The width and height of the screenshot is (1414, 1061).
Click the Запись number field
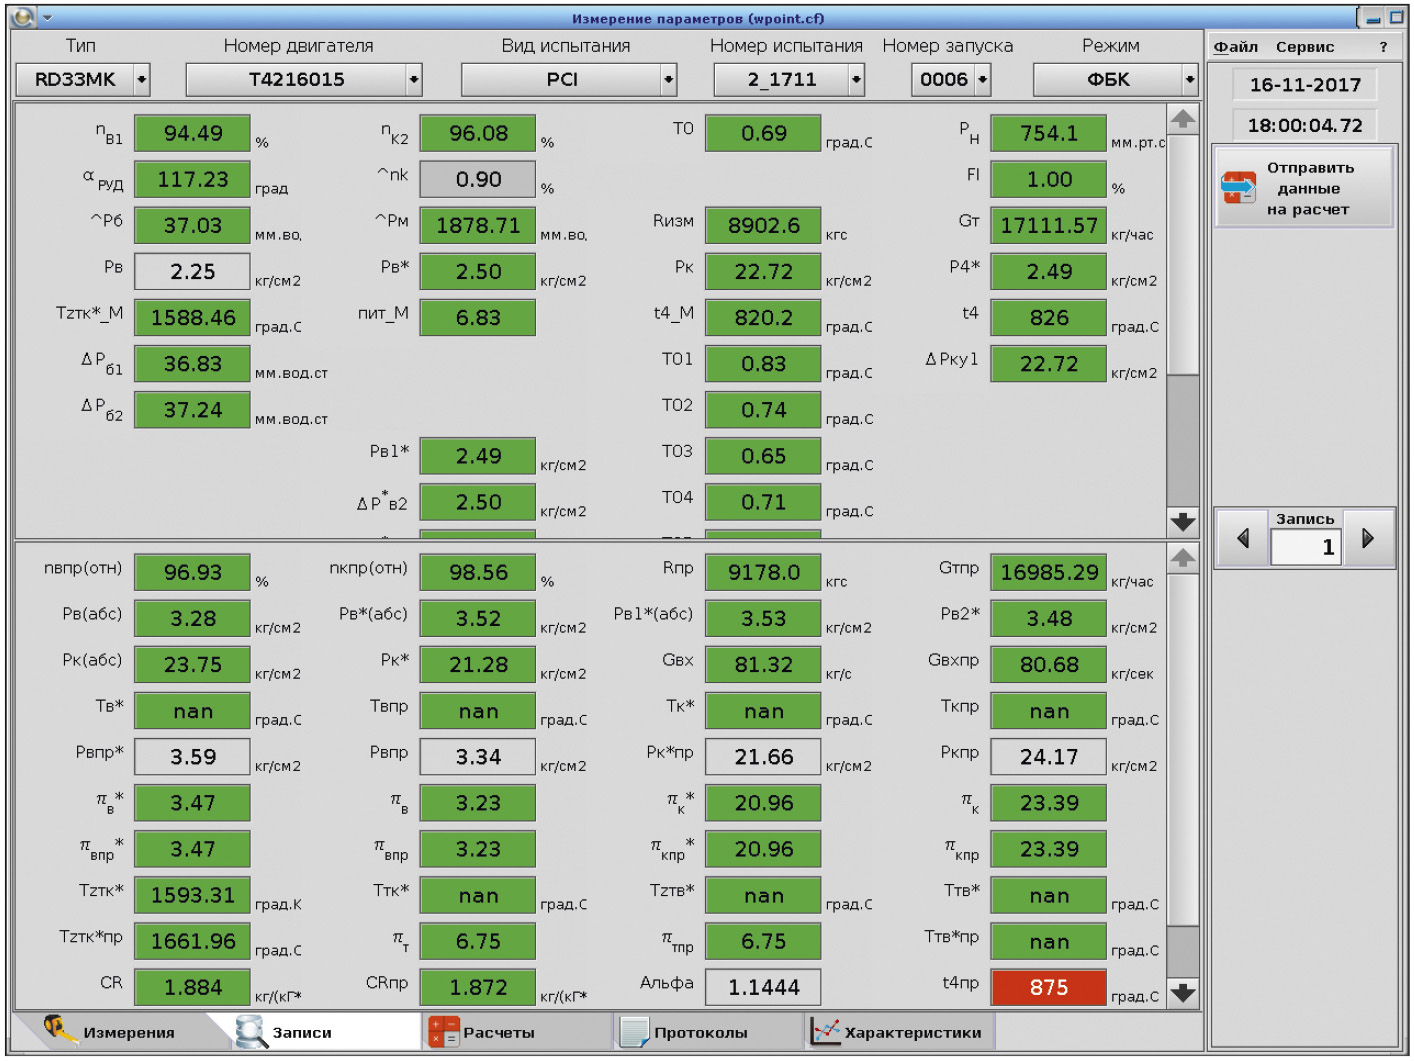[x=1305, y=547]
